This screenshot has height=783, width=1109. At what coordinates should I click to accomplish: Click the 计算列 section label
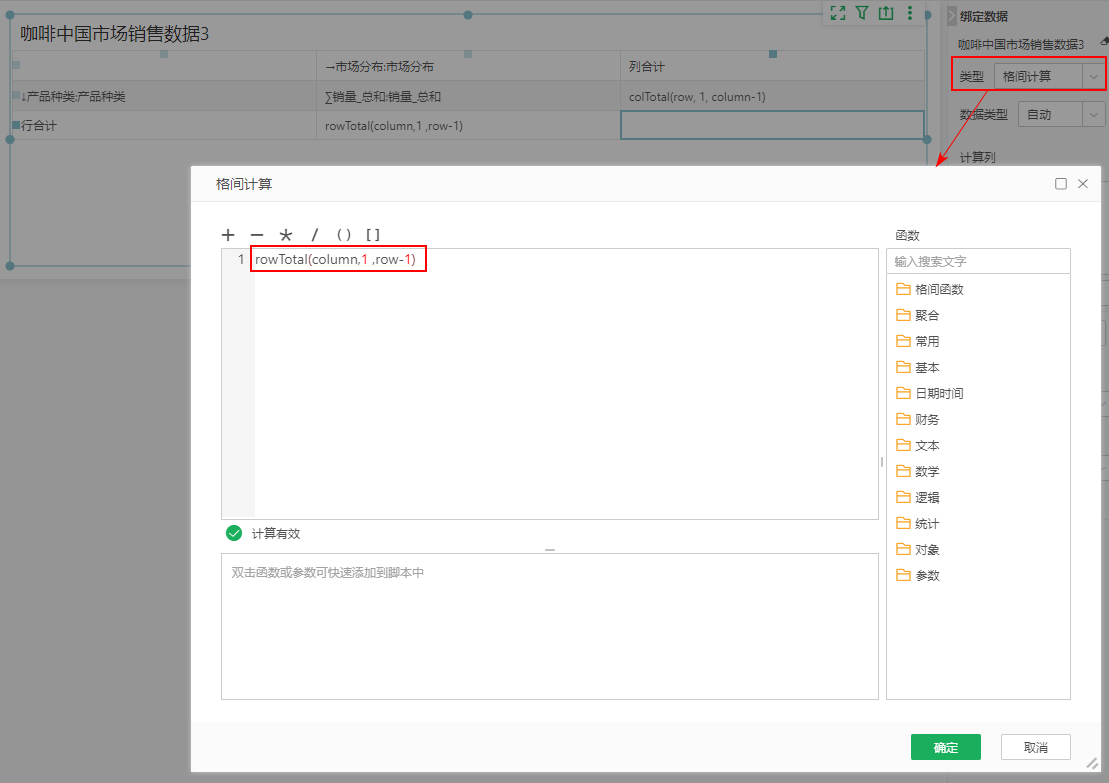[977, 157]
